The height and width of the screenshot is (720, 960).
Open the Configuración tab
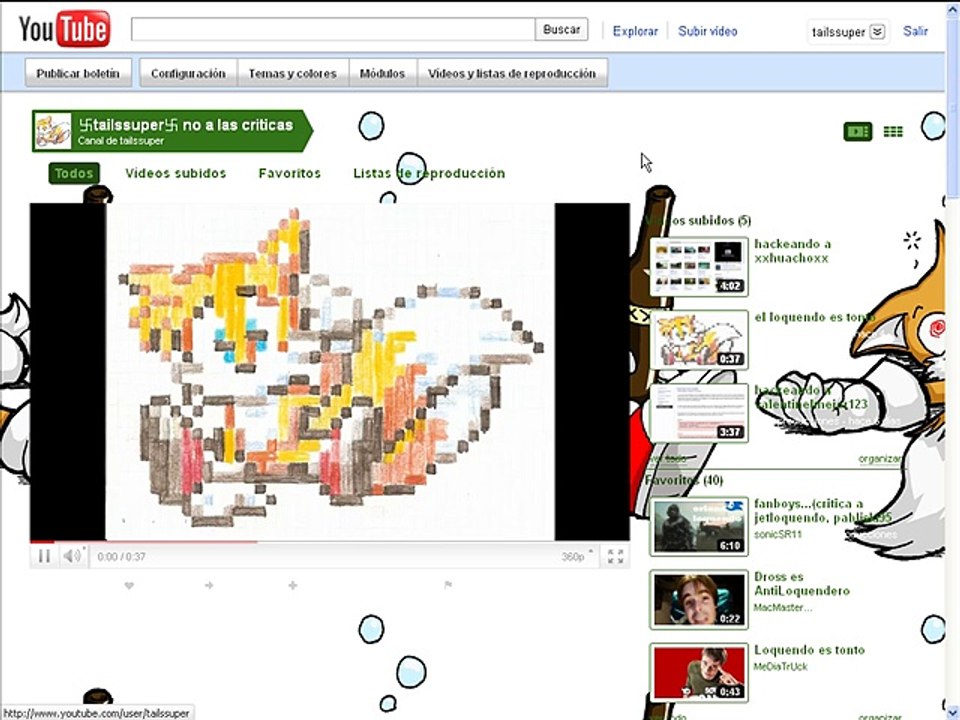[188, 73]
